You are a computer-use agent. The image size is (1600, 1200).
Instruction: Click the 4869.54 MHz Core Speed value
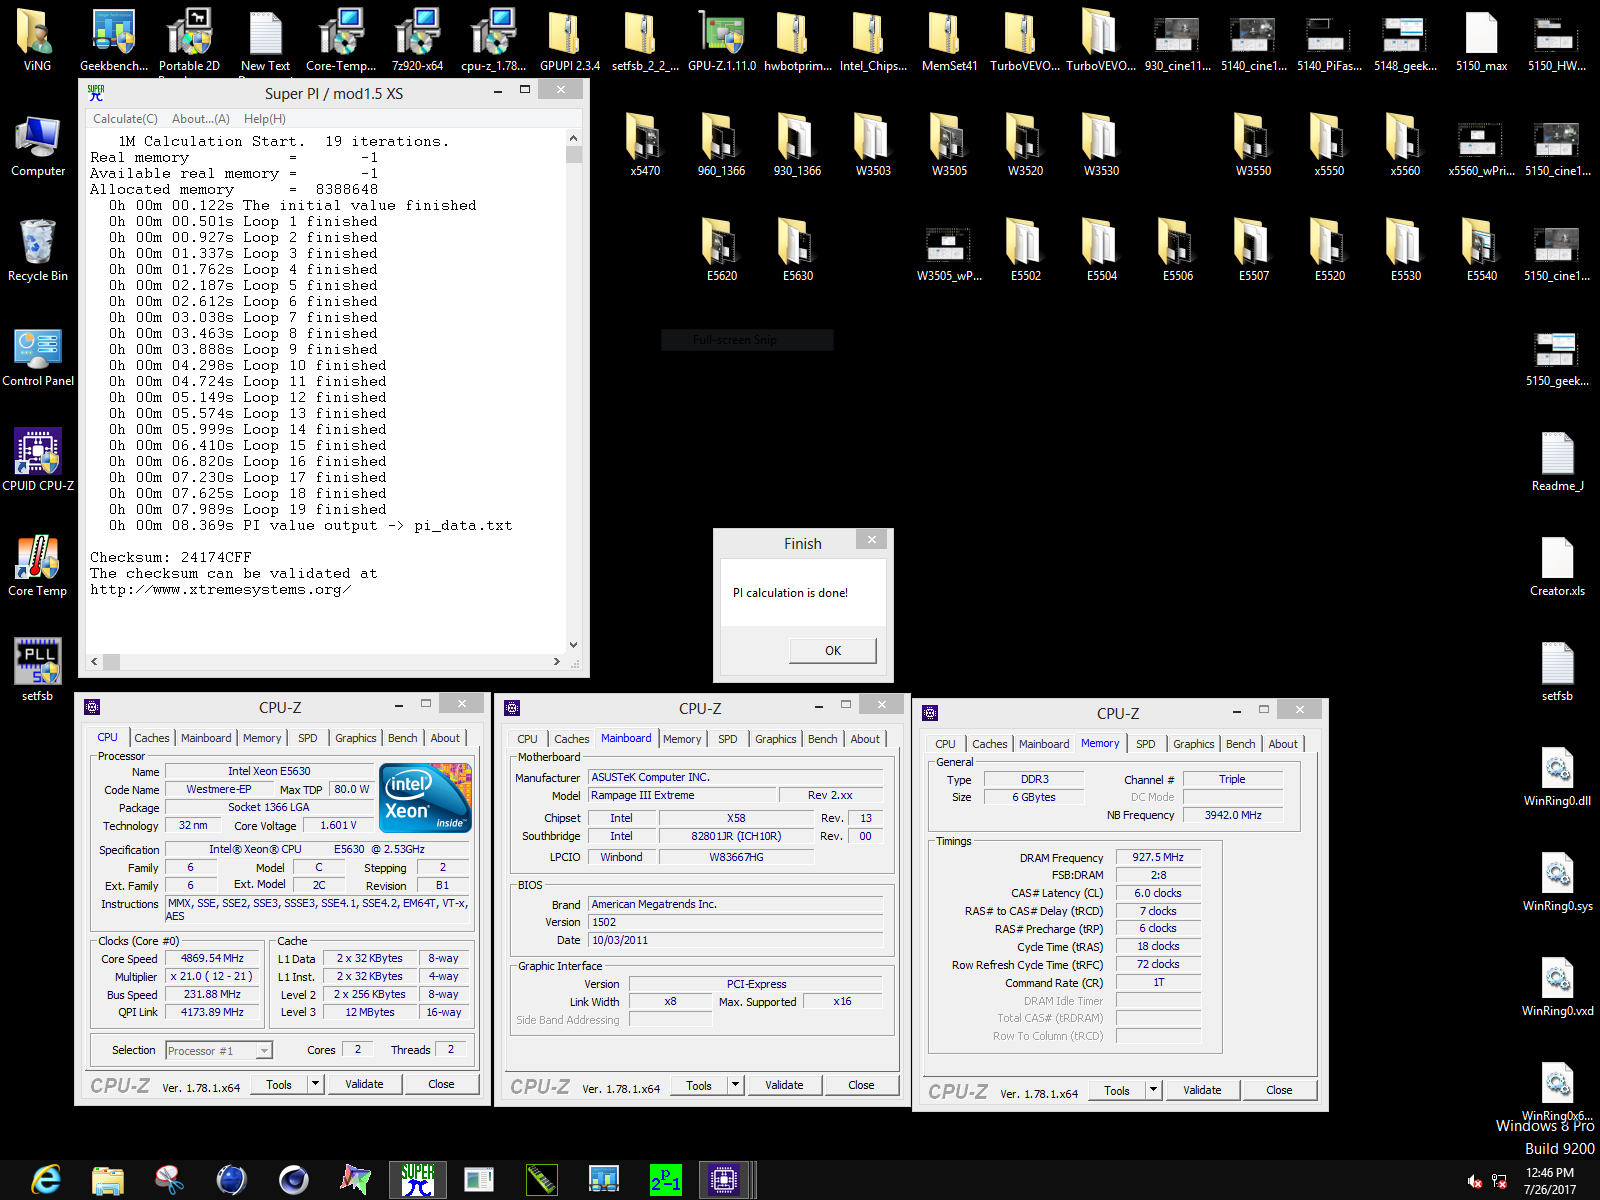tap(212, 958)
